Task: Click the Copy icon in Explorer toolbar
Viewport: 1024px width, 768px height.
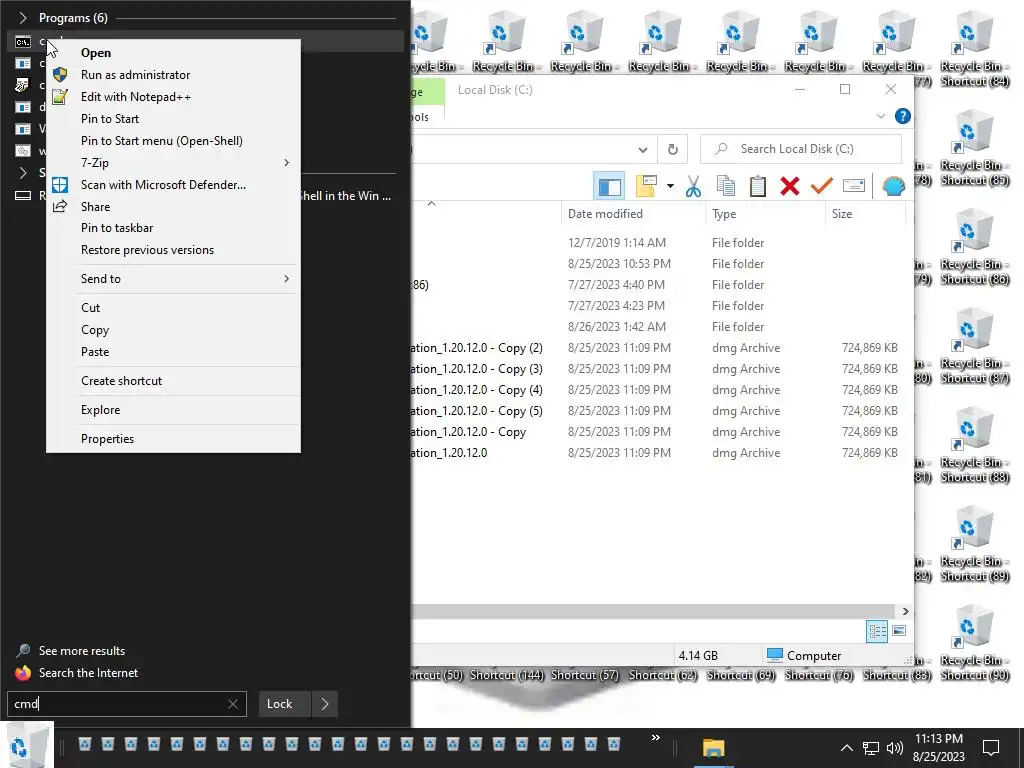Action: point(726,186)
